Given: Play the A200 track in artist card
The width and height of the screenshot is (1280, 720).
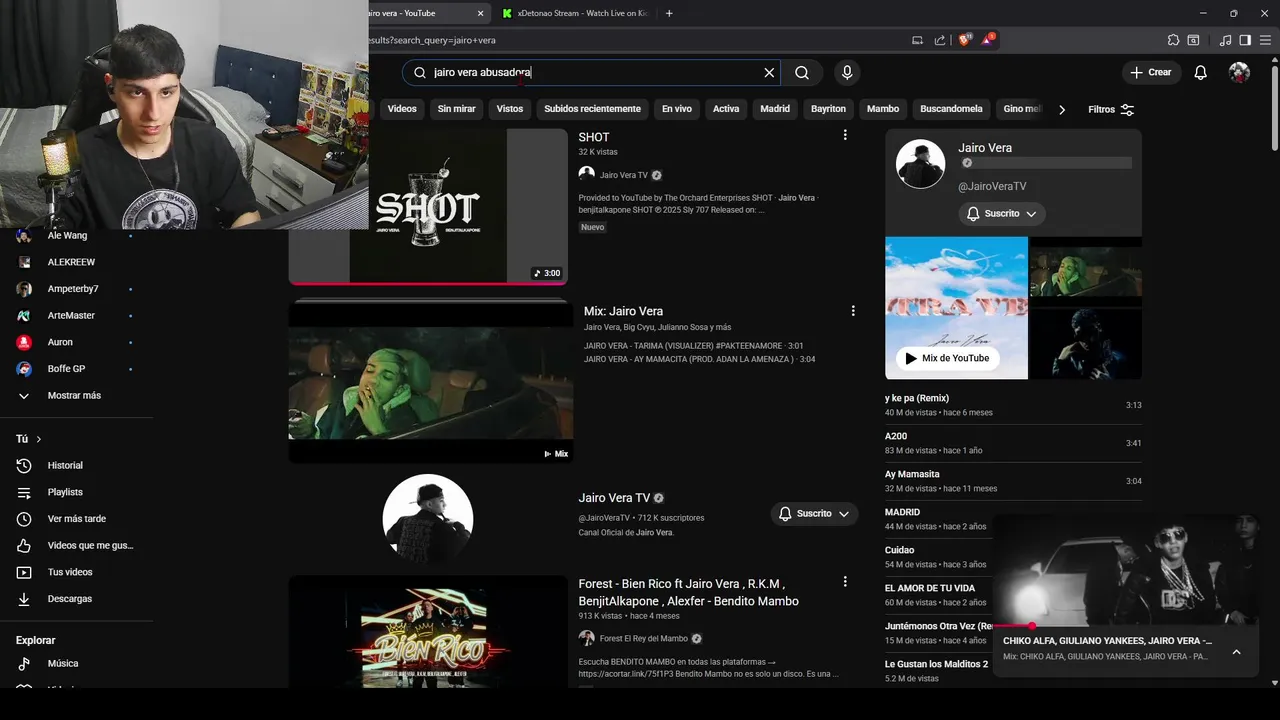Looking at the screenshot, I should 1013,443.
